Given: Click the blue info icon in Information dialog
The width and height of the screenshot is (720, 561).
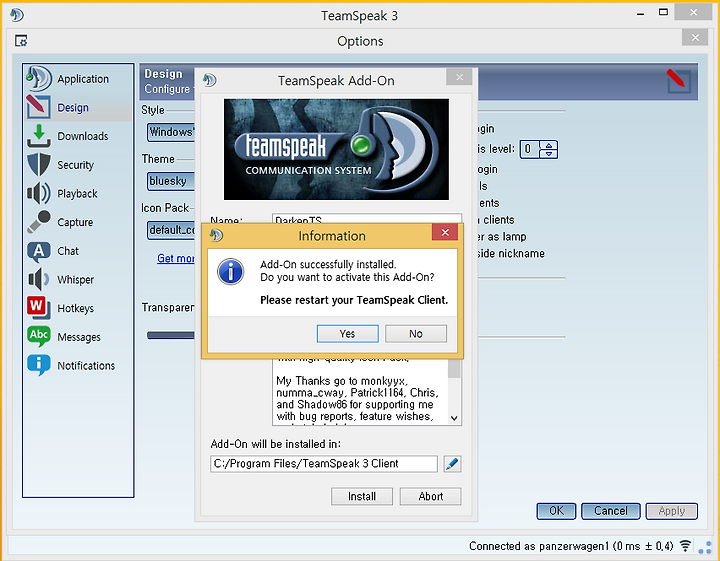Looking at the screenshot, I should (x=231, y=271).
